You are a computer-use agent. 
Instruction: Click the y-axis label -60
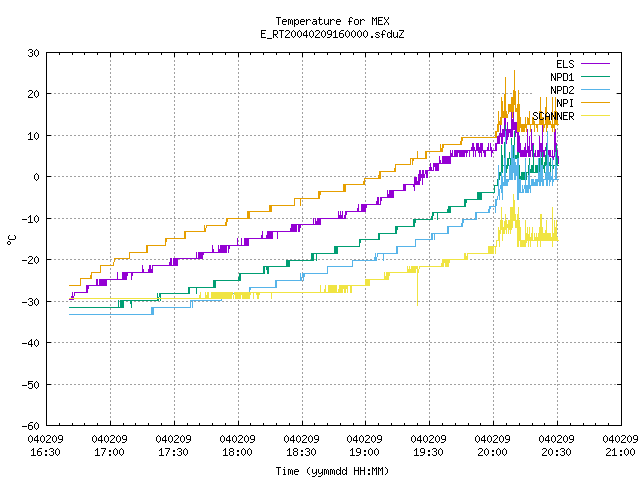[x=31, y=426]
